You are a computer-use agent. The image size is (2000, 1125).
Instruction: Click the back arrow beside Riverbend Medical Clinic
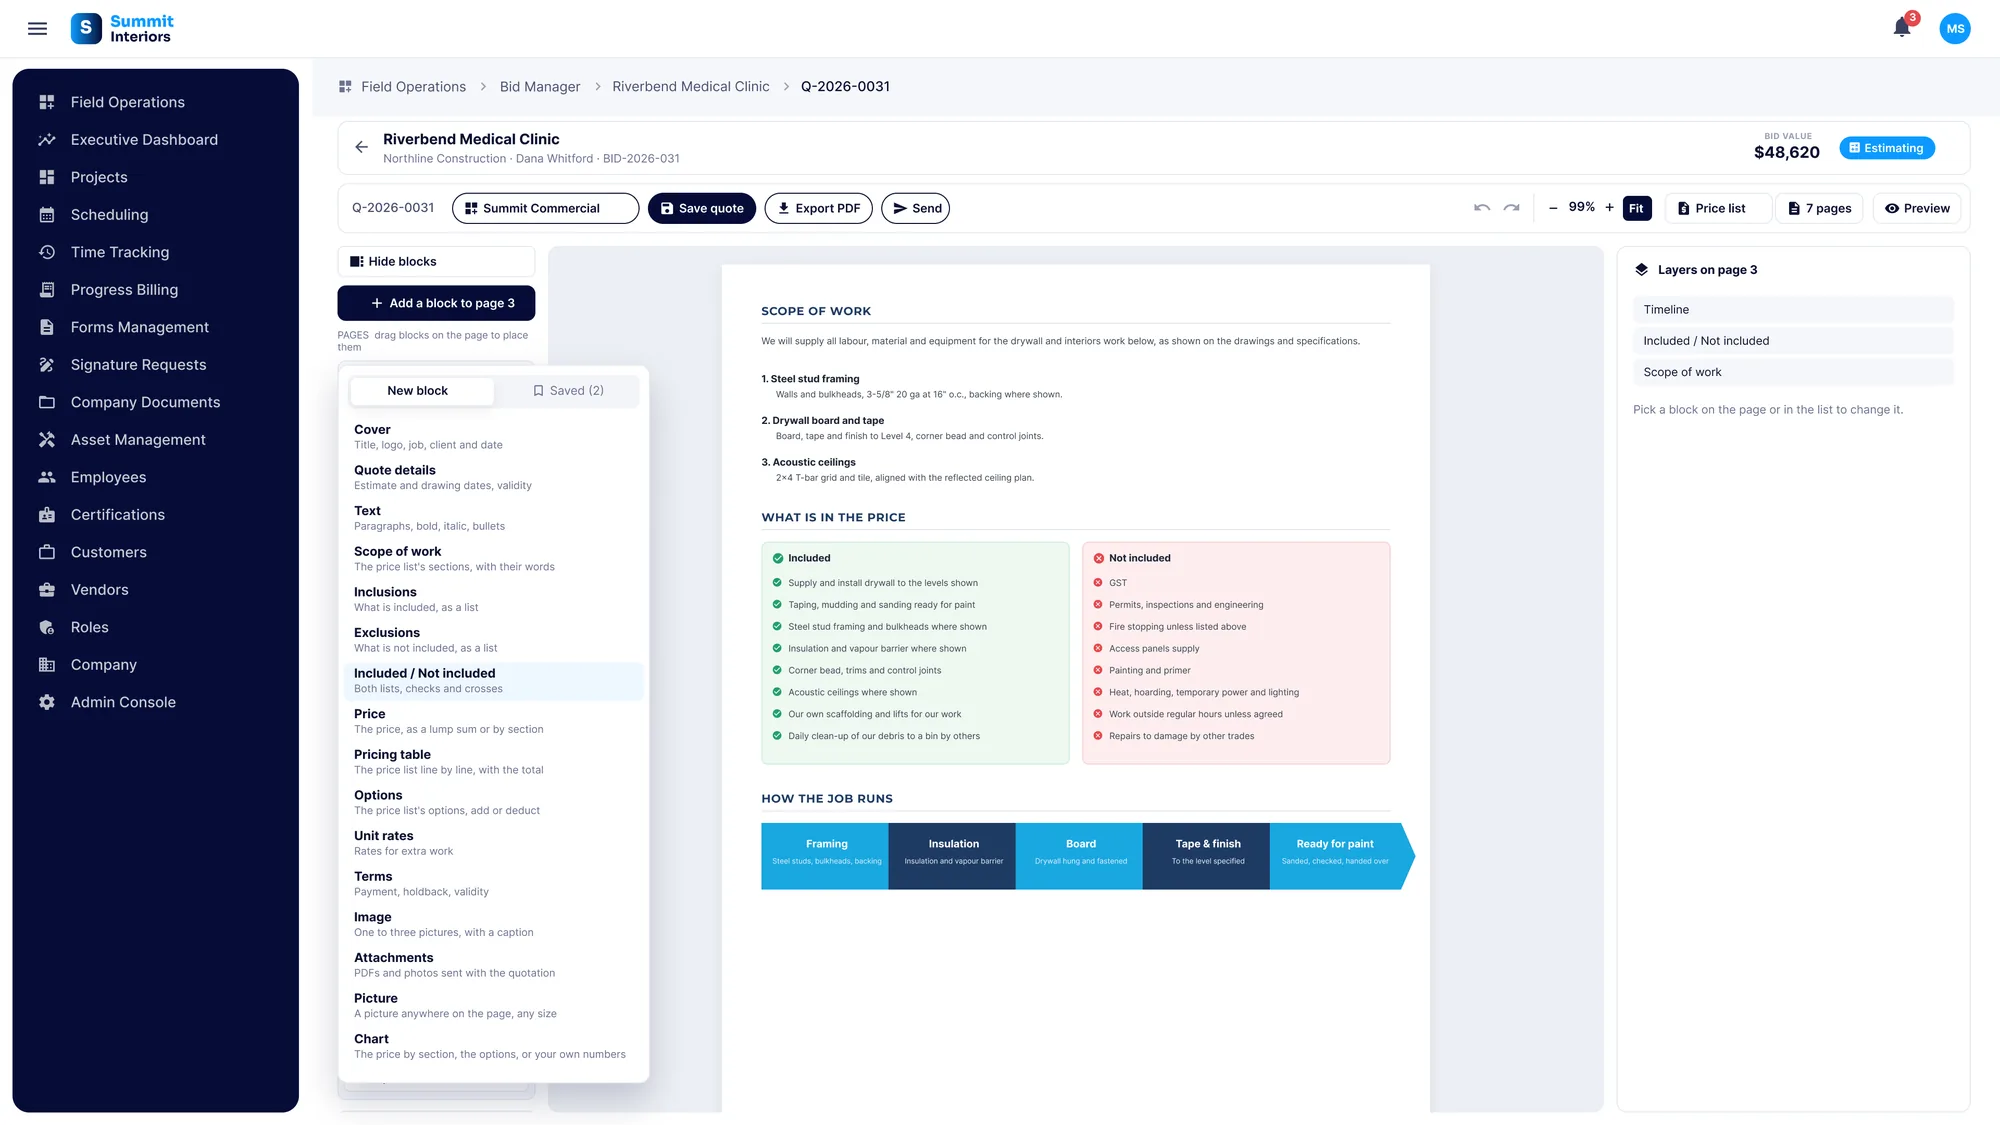click(362, 147)
